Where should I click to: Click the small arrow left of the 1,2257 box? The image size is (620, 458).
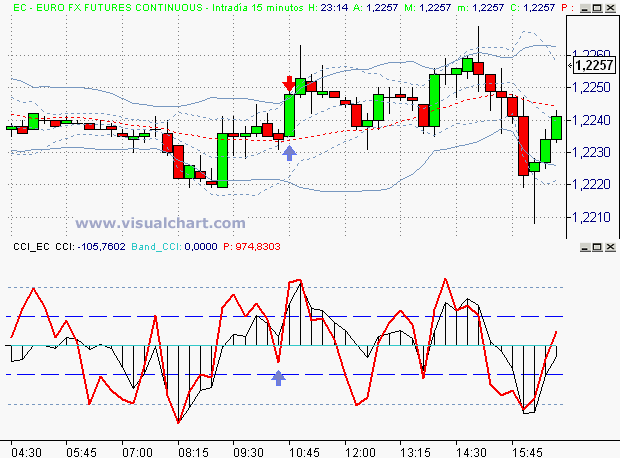tap(570, 65)
